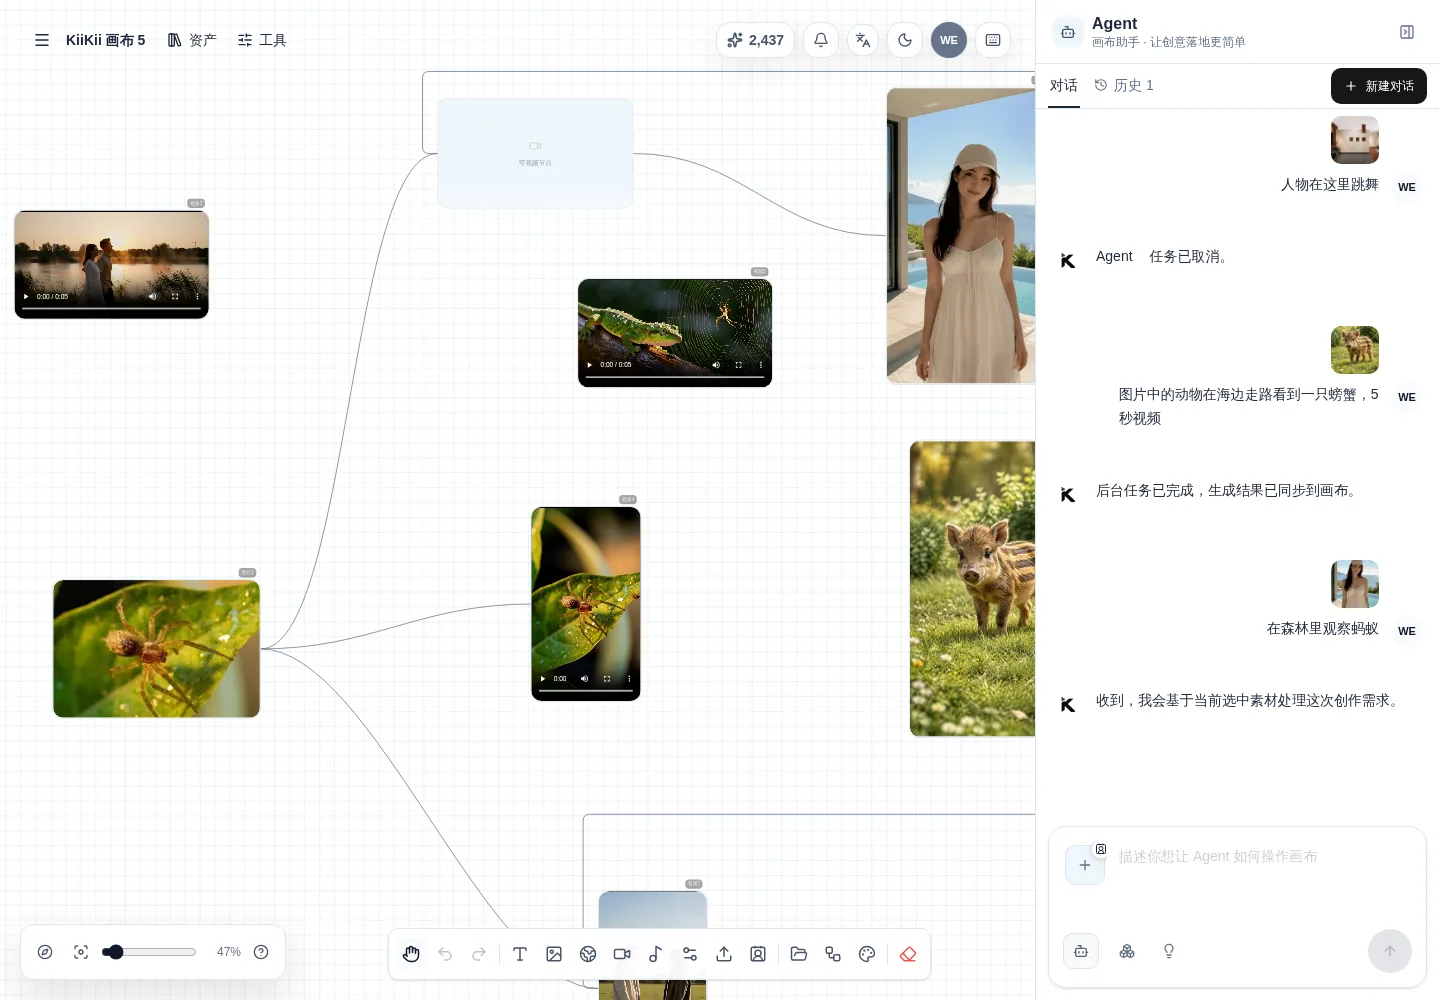Switch to the 历史 1 tab

coord(1125,86)
